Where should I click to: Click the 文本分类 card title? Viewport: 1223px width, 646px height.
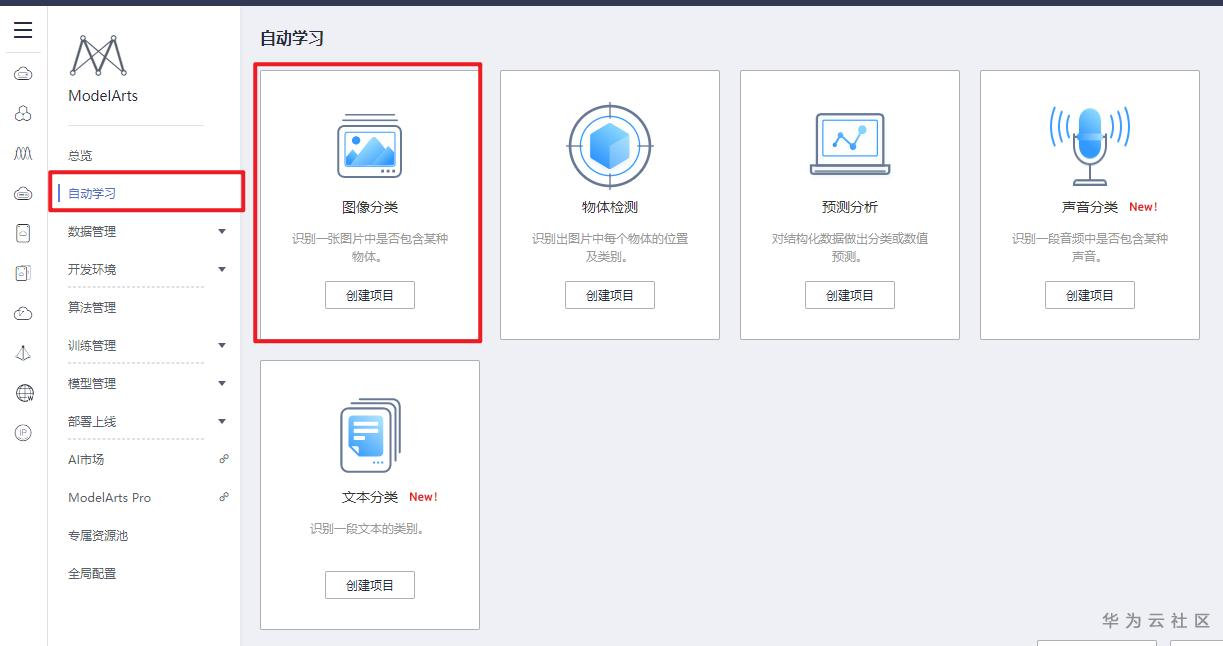click(x=370, y=497)
